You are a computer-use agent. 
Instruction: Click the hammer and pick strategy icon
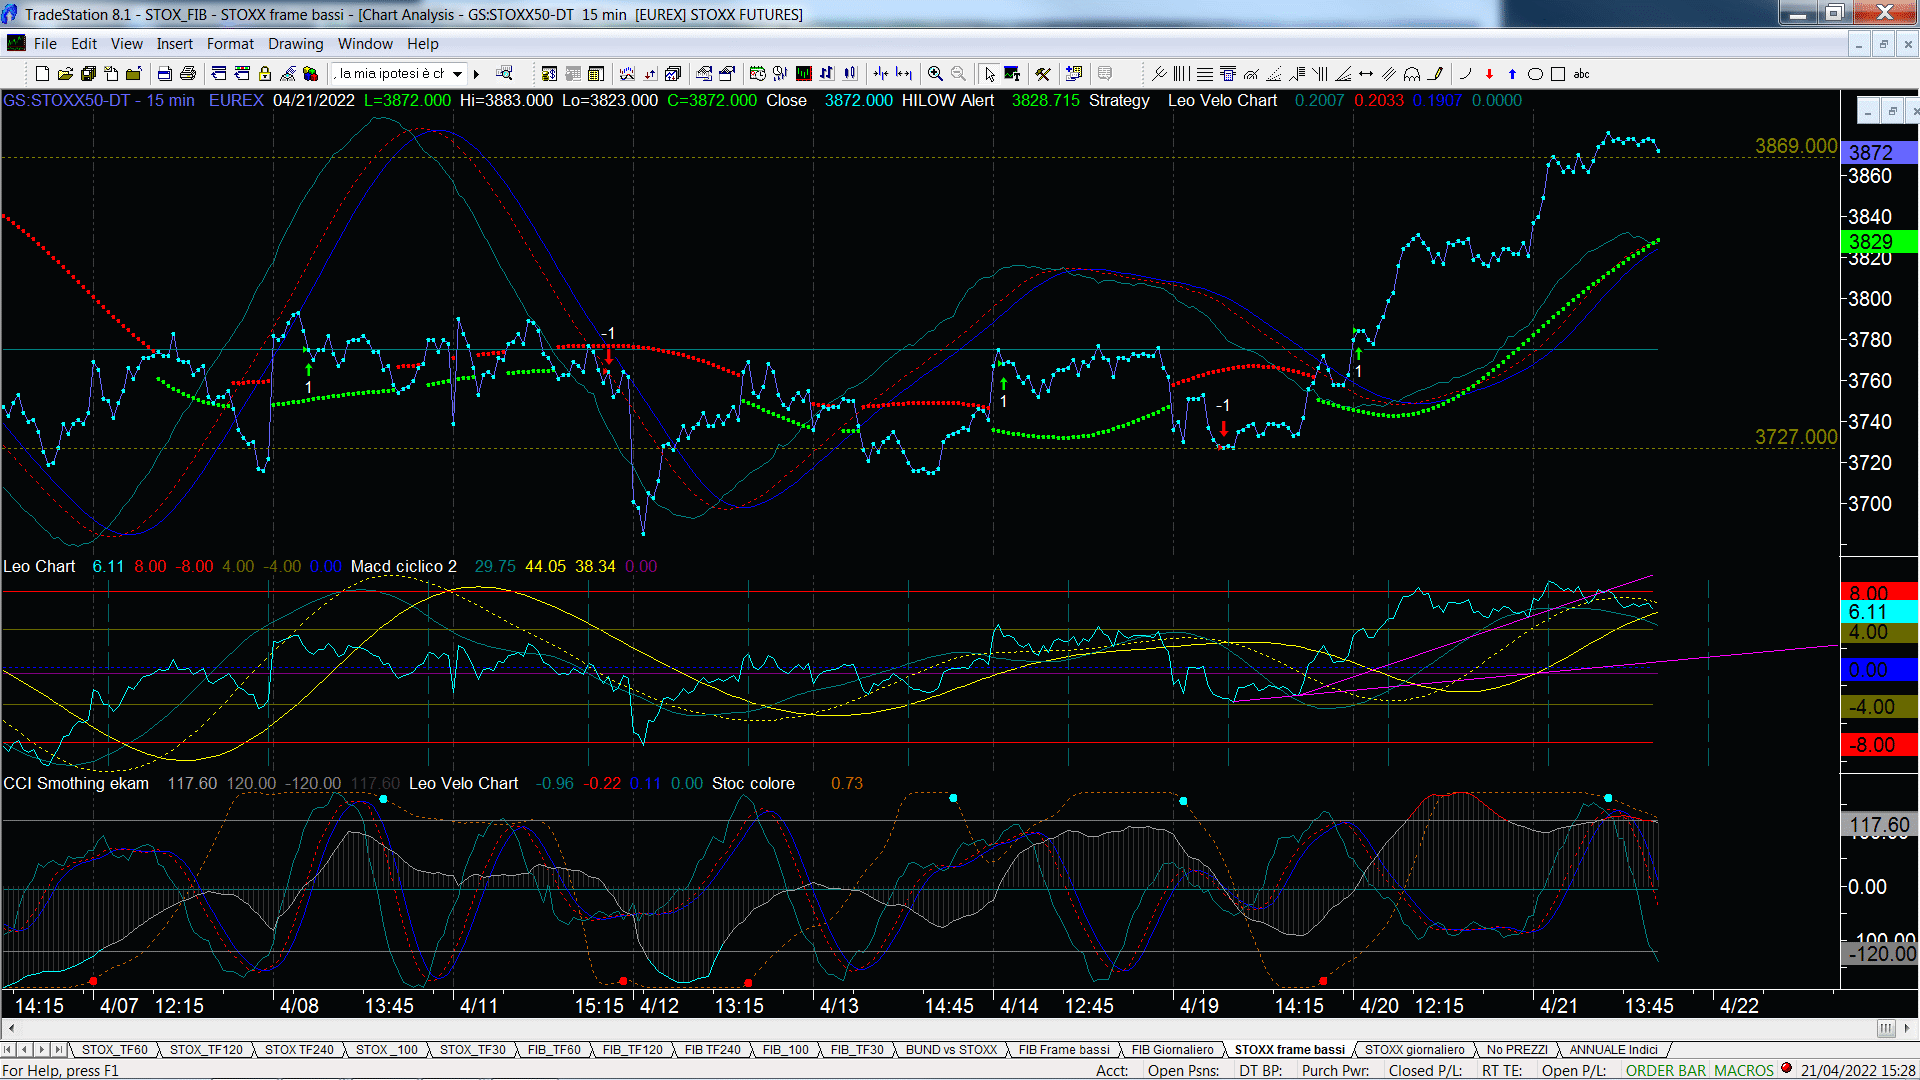coord(1042,74)
